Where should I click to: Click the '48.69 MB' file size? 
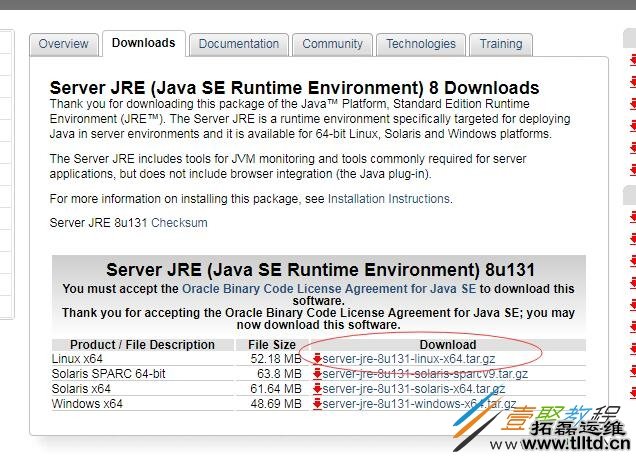276,404
